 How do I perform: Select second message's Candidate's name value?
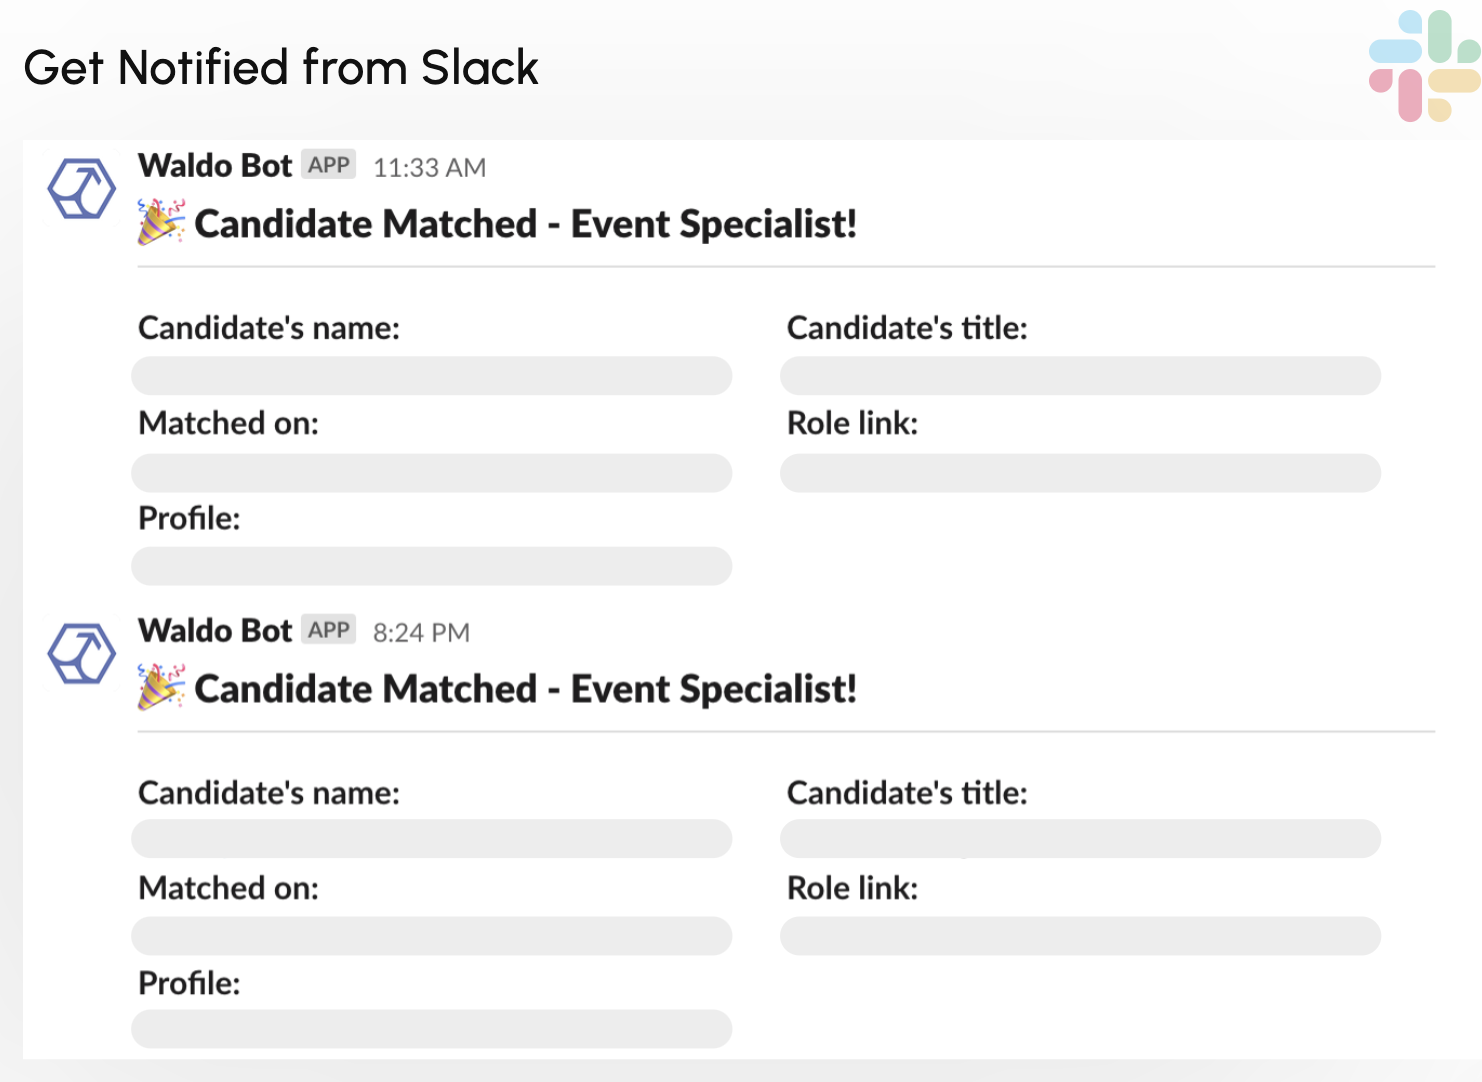tap(432, 839)
